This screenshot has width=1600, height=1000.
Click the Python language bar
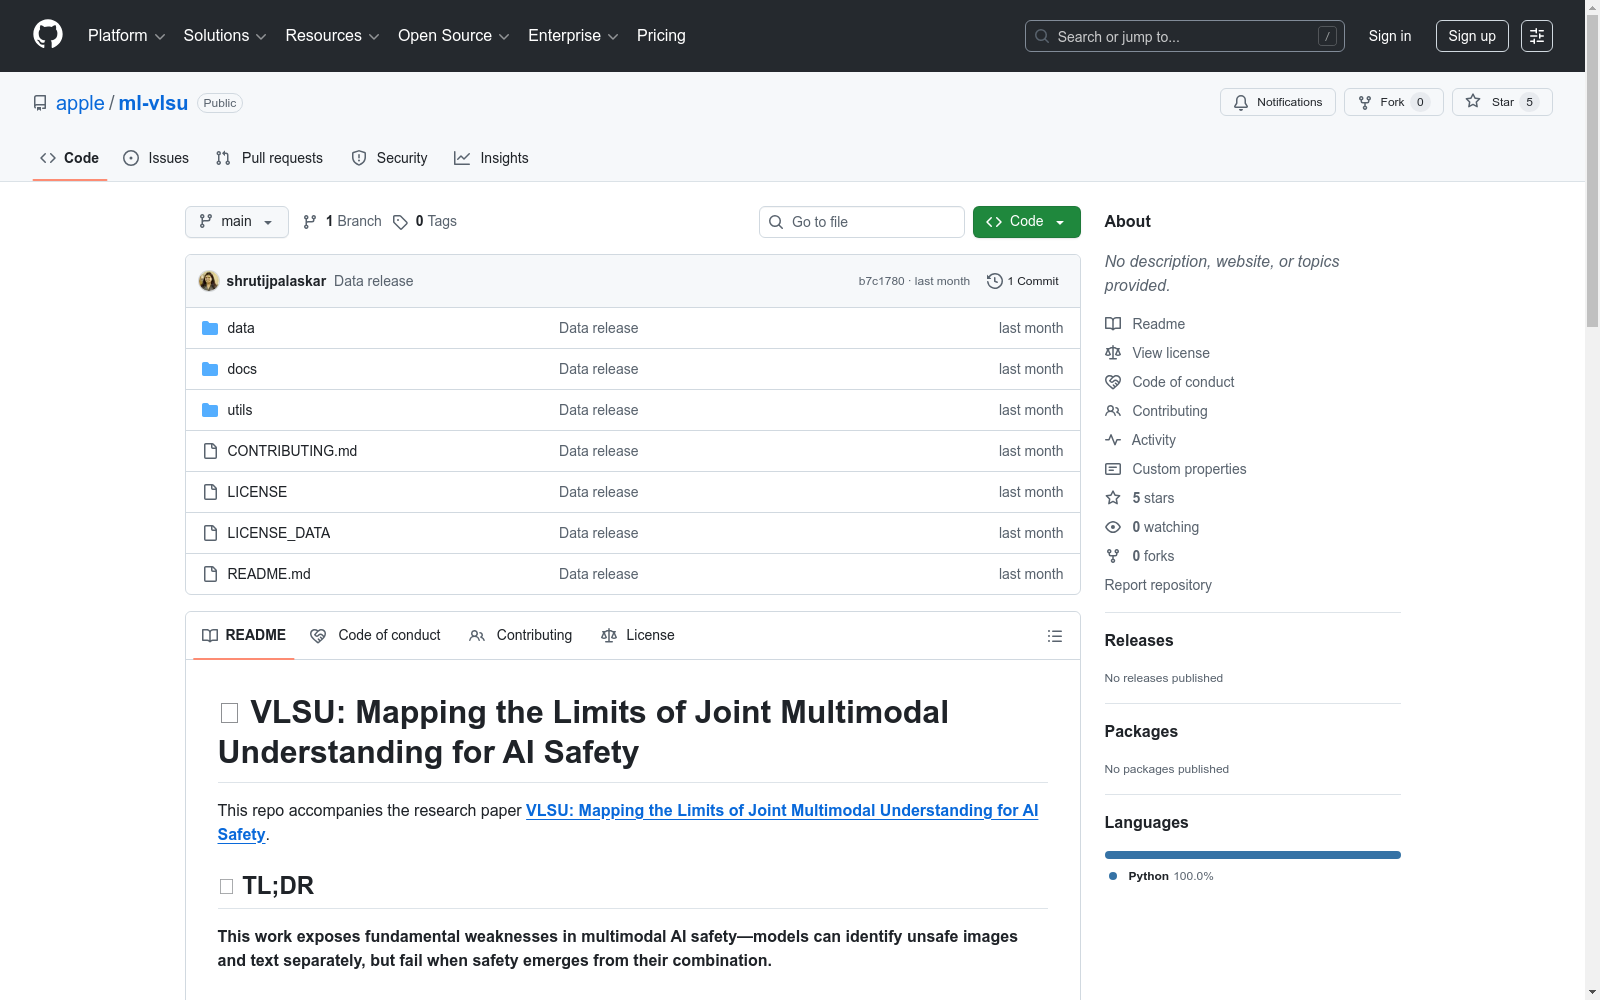tap(1253, 855)
